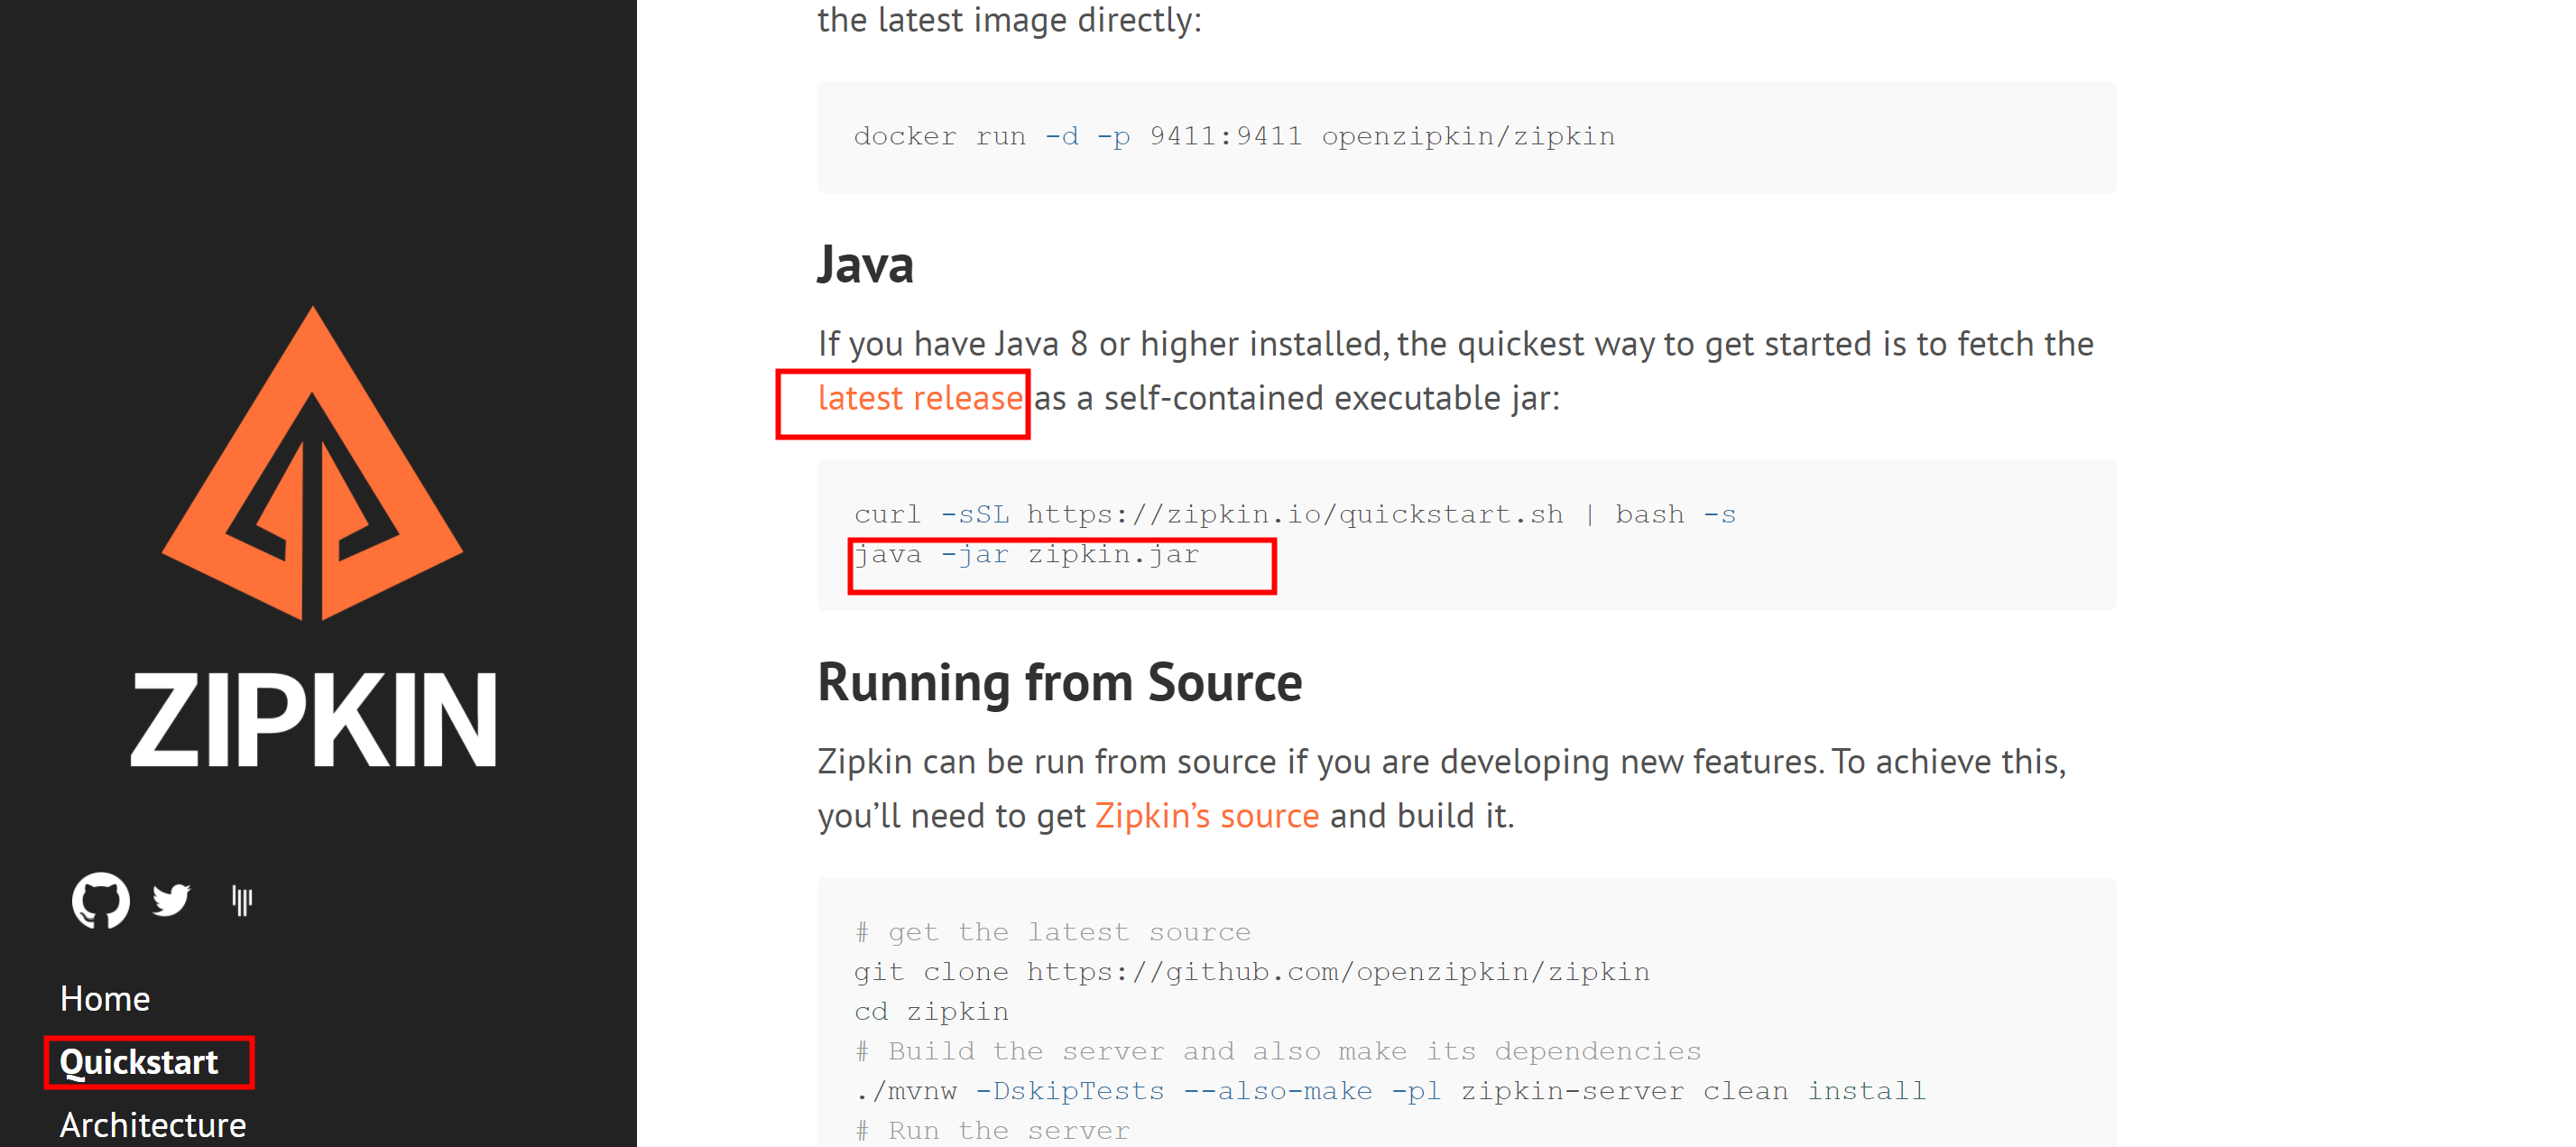The image size is (2576, 1147).
Task: Click the Twitter bird icon
Action: point(171,900)
